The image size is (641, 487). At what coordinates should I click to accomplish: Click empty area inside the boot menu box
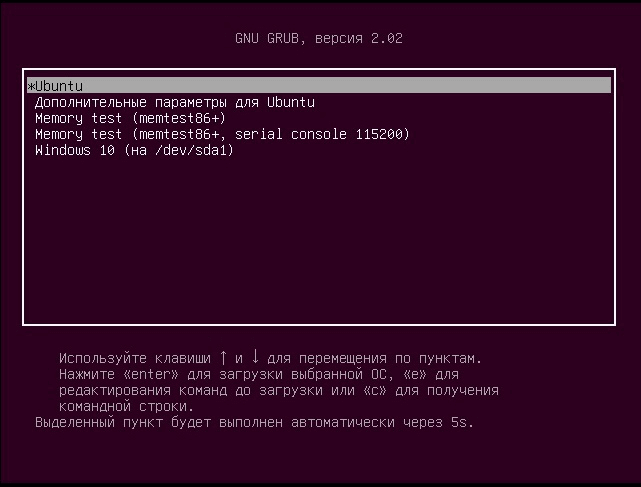pyautogui.click(x=319, y=237)
